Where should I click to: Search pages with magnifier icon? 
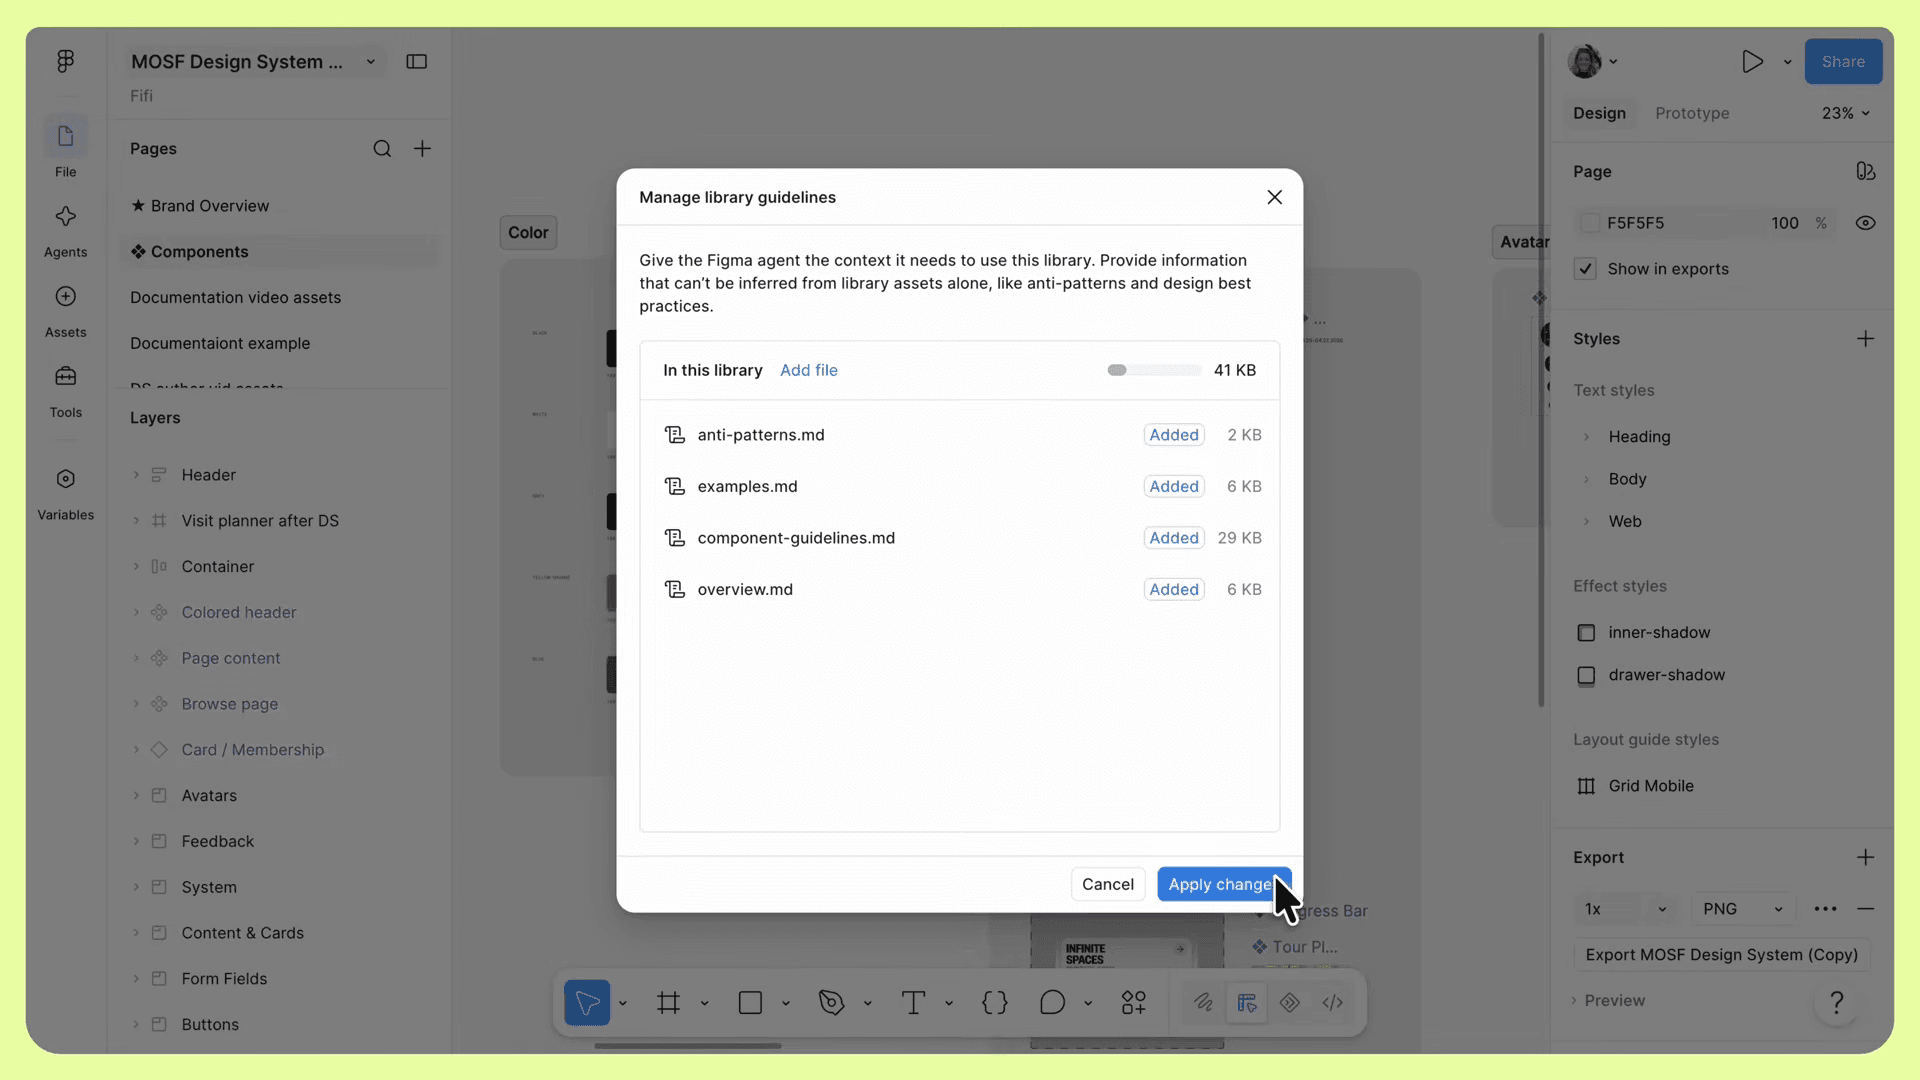tap(382, 149)
